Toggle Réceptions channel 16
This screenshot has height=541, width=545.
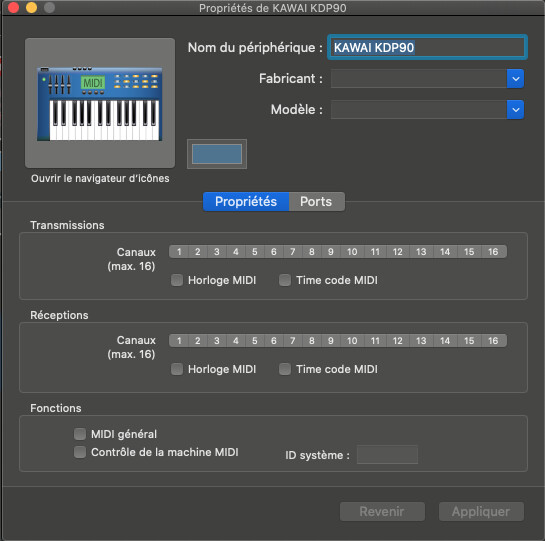click(x=494, y=341)
